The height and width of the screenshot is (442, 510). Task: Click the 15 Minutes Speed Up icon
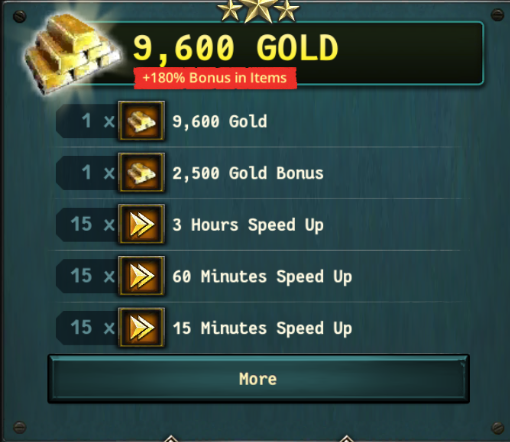click(141, 327)
